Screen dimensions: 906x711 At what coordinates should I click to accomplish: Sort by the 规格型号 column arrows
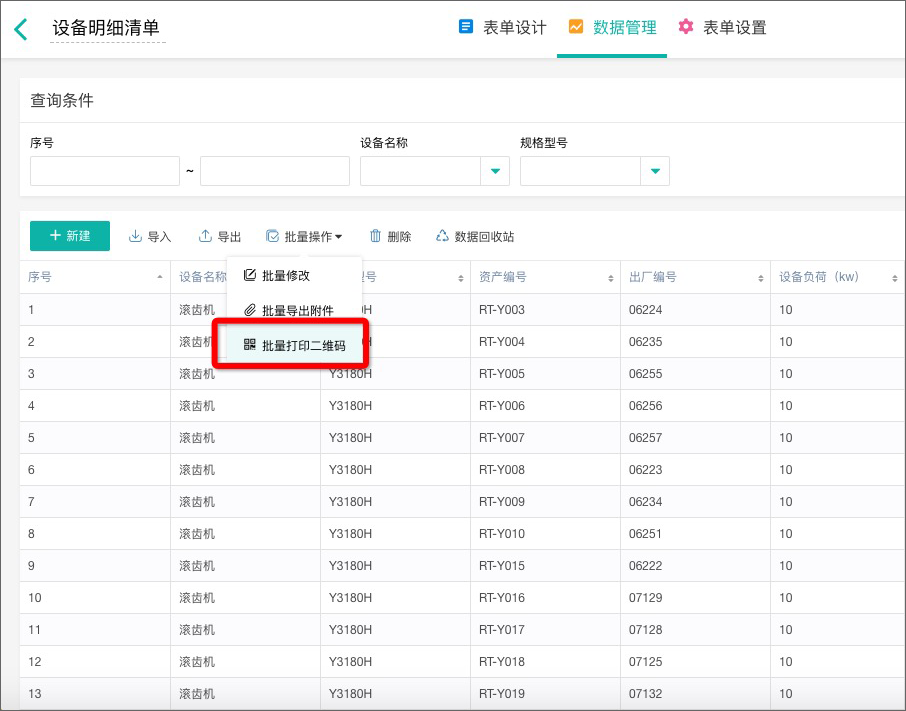[x=461, y=278]
